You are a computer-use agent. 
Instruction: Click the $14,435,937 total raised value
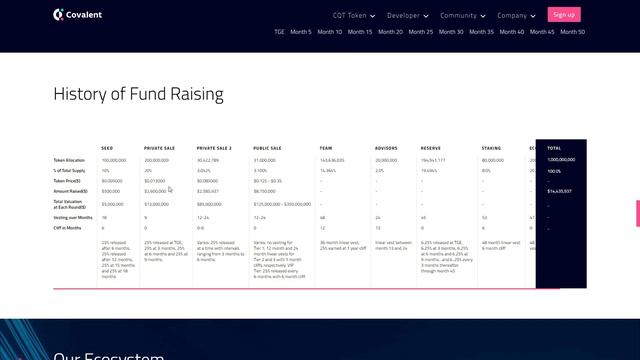click(x=559, y=191)
